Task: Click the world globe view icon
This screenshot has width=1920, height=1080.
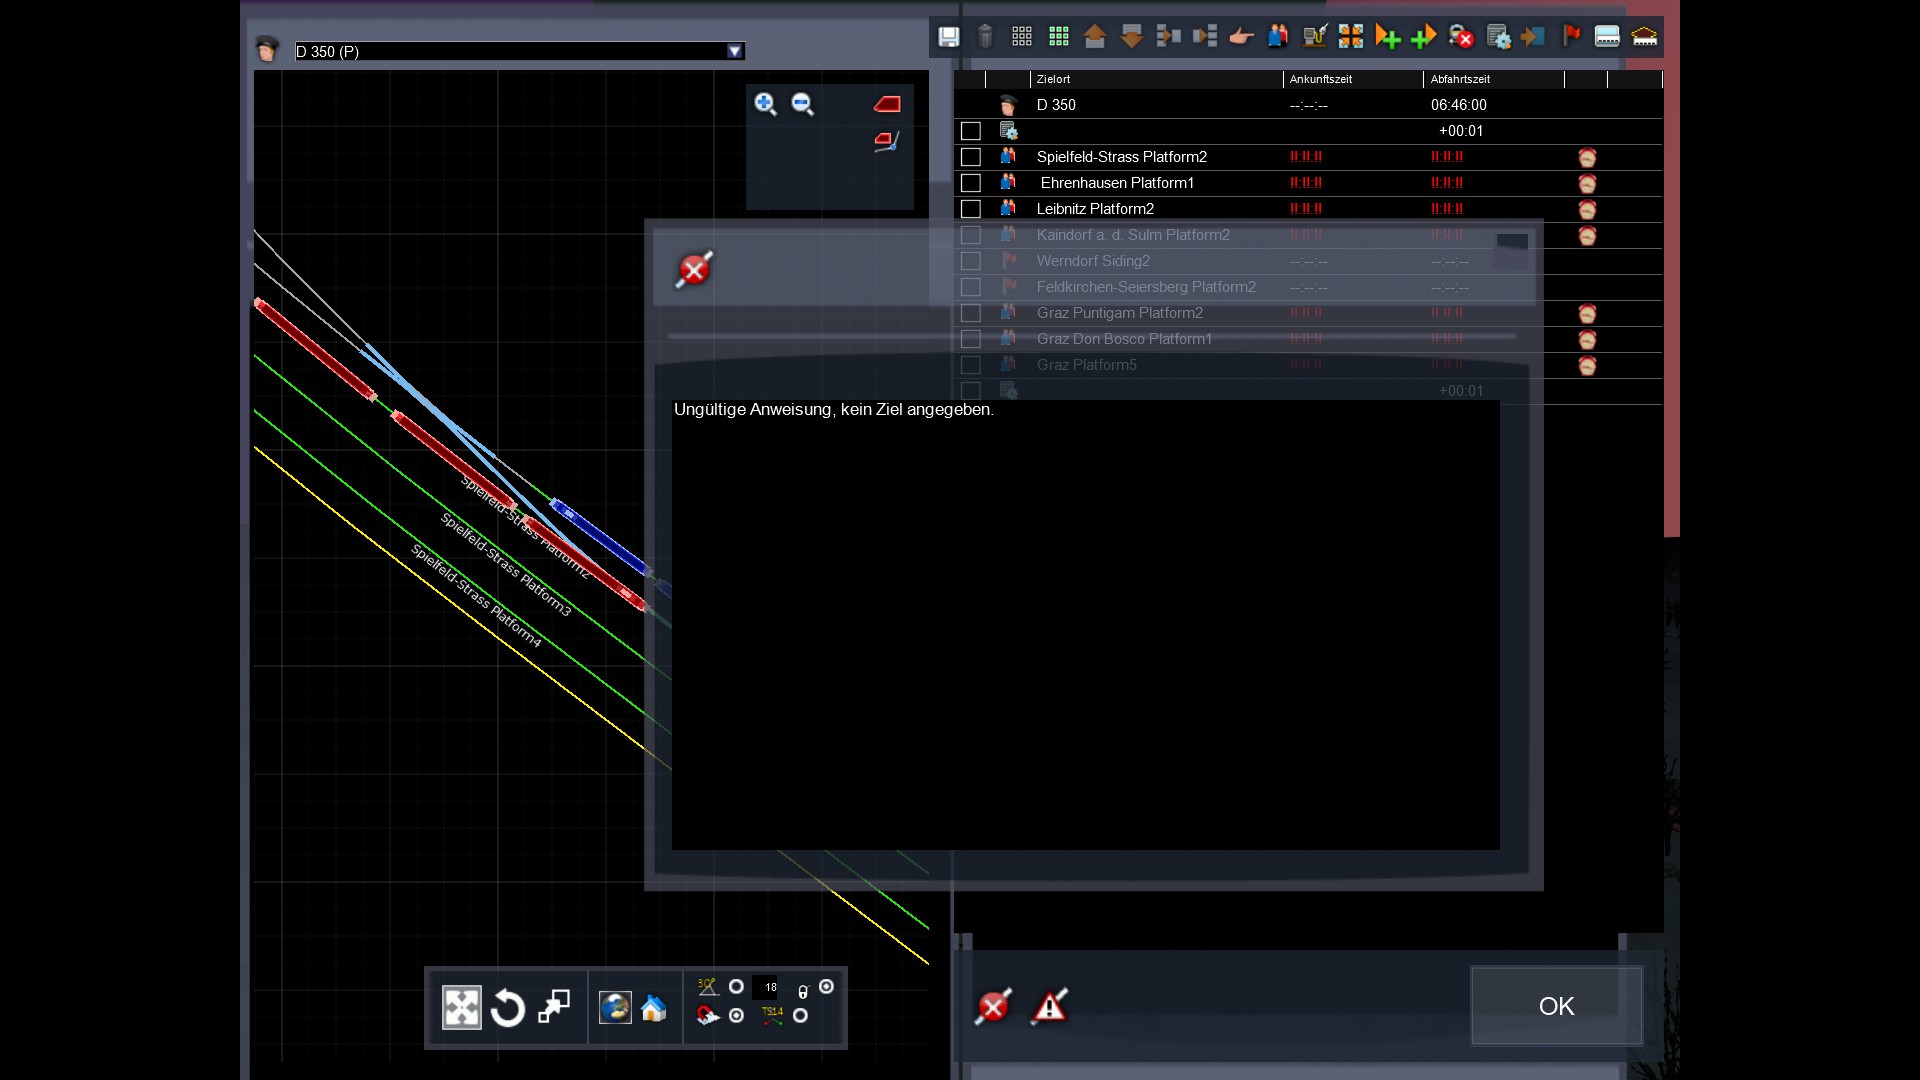Action: (x=615, y=1008)
